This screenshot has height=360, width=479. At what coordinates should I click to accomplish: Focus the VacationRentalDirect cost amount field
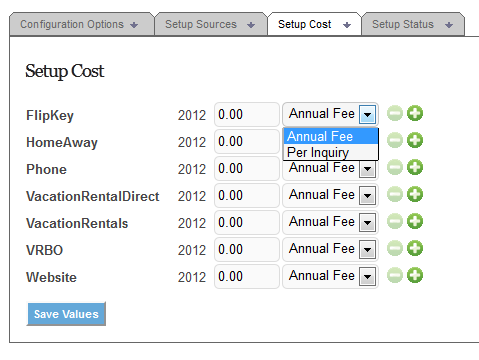(x=247, y=195)
